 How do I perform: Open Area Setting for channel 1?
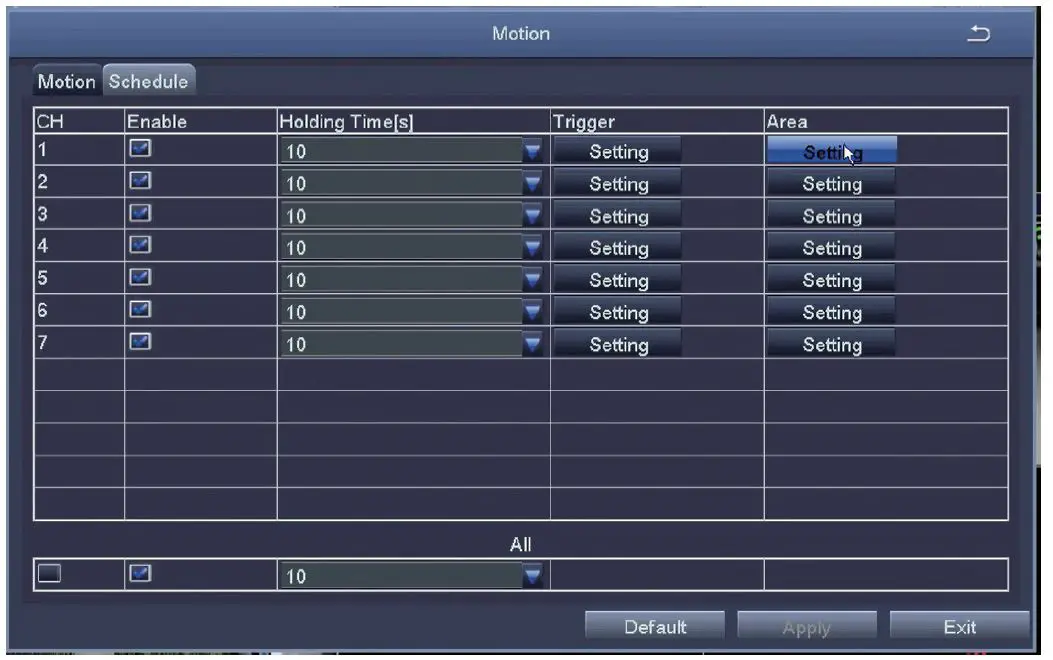pos(831,151)
